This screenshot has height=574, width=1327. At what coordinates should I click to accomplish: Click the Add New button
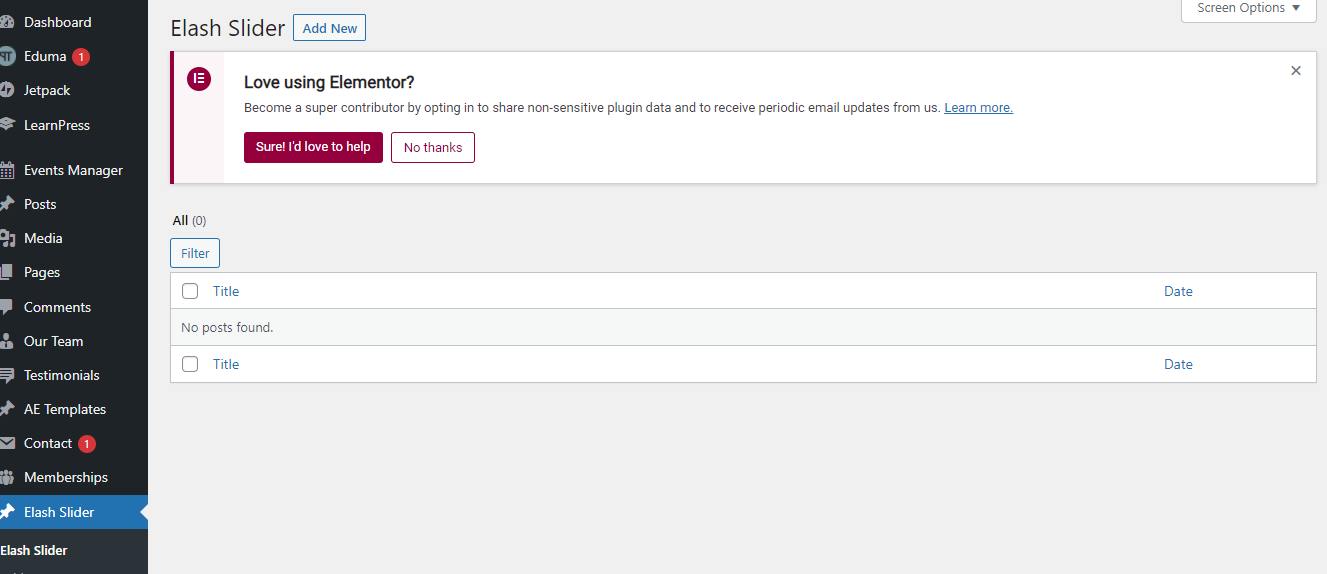coord(329,28)
